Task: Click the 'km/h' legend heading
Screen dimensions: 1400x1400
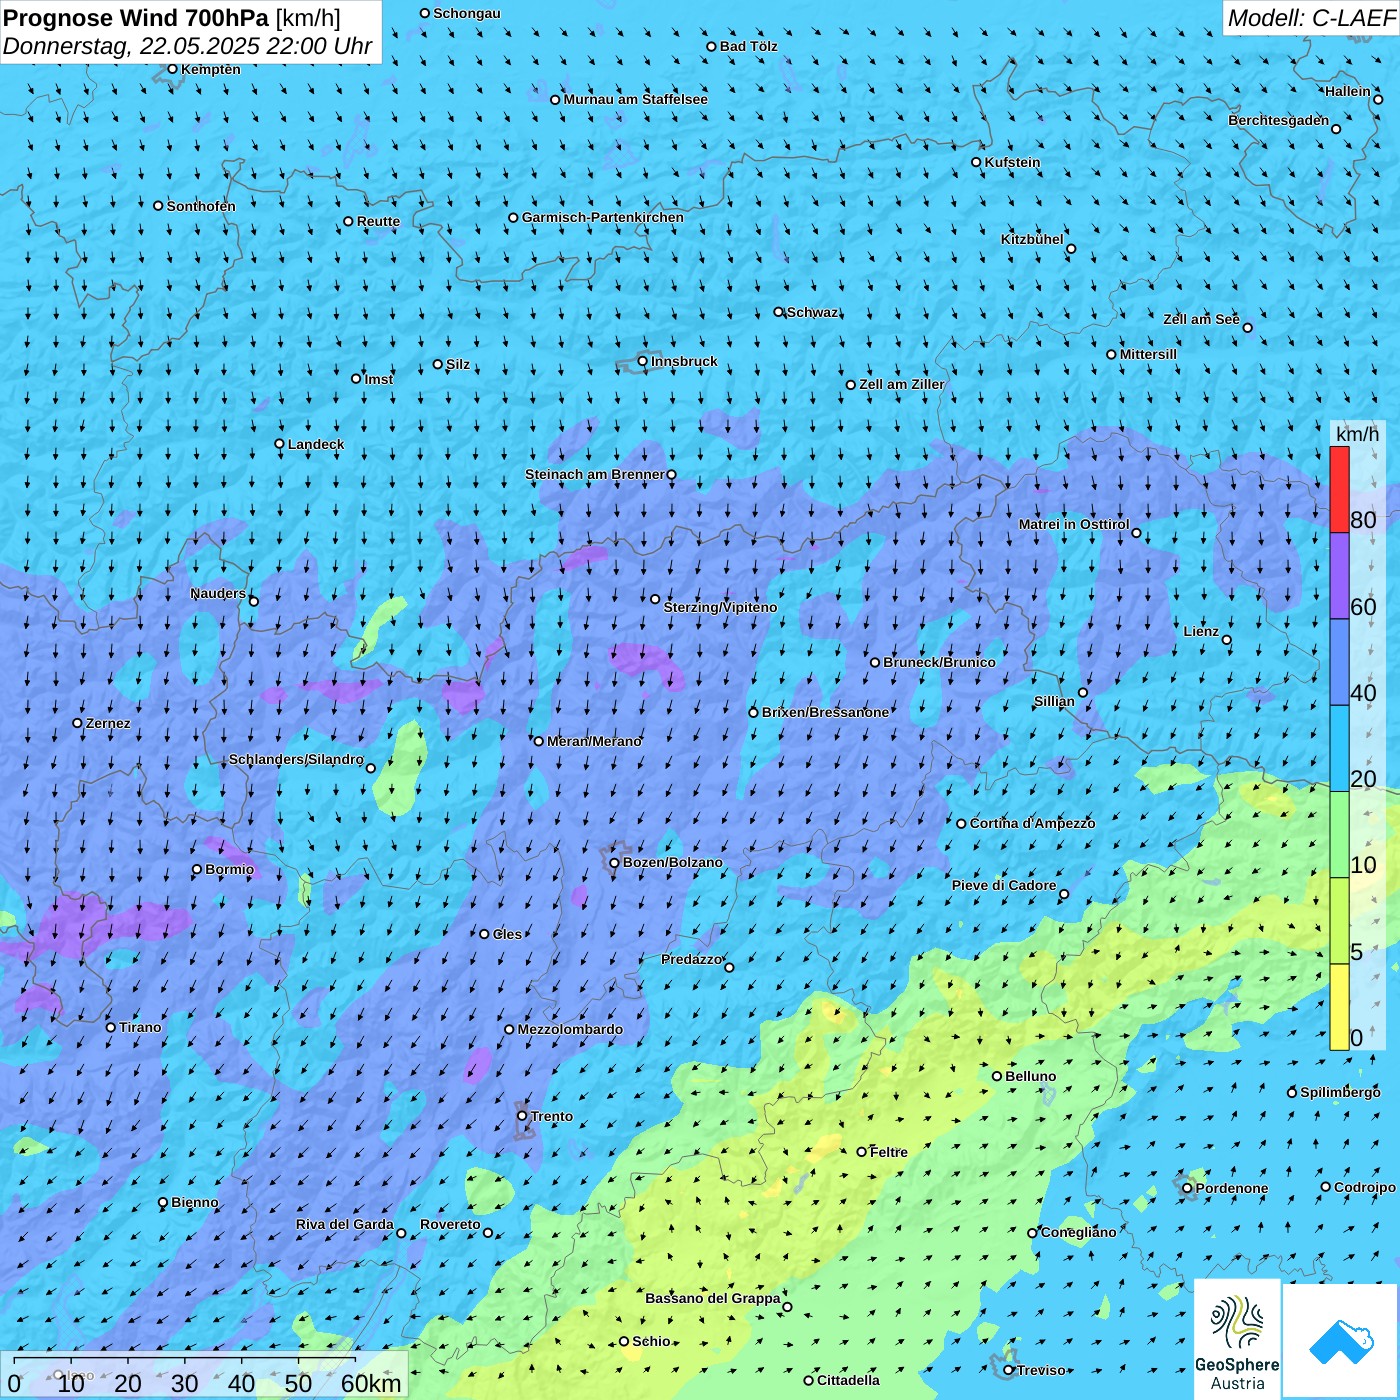Action: pyautogui.click(x=1357, y=434)
